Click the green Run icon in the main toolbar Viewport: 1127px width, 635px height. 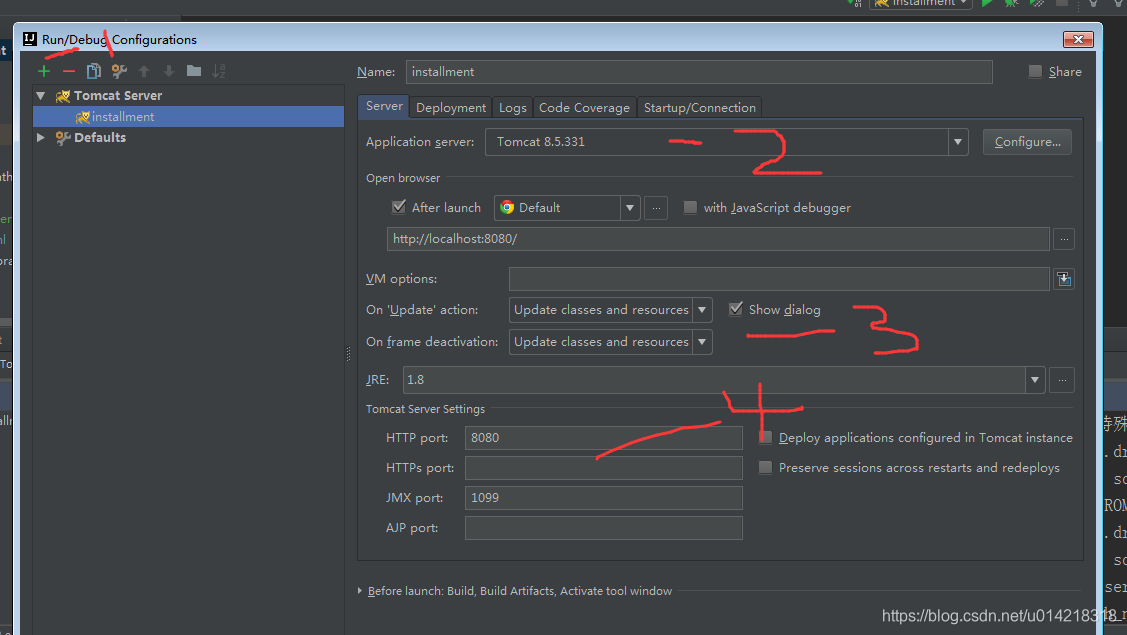point(988,4)
